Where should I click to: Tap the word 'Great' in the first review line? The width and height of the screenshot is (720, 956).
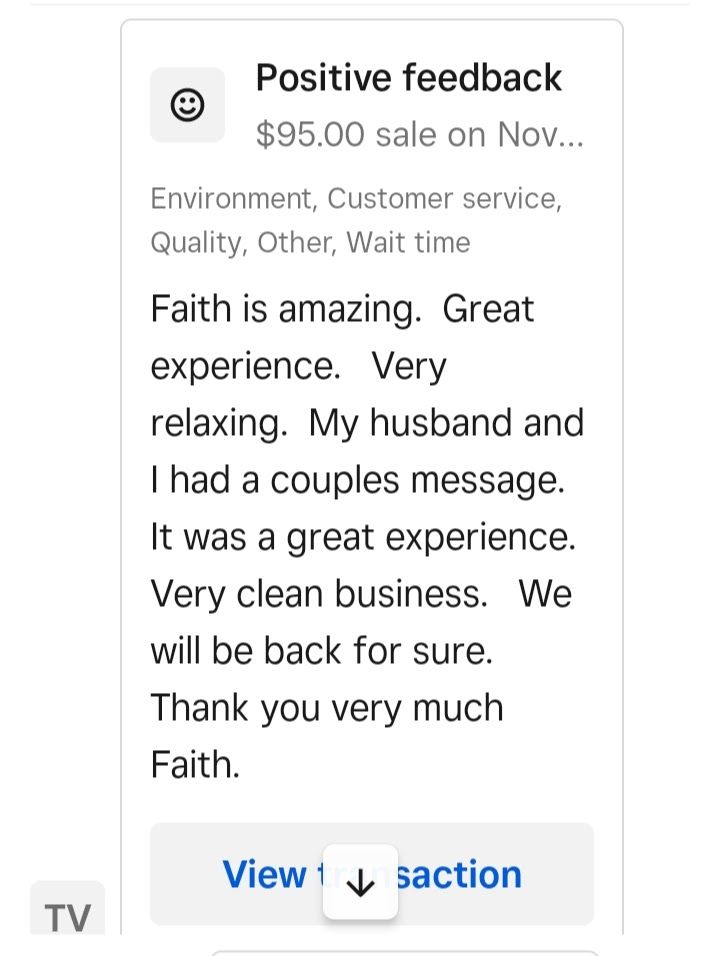point(488,309)
